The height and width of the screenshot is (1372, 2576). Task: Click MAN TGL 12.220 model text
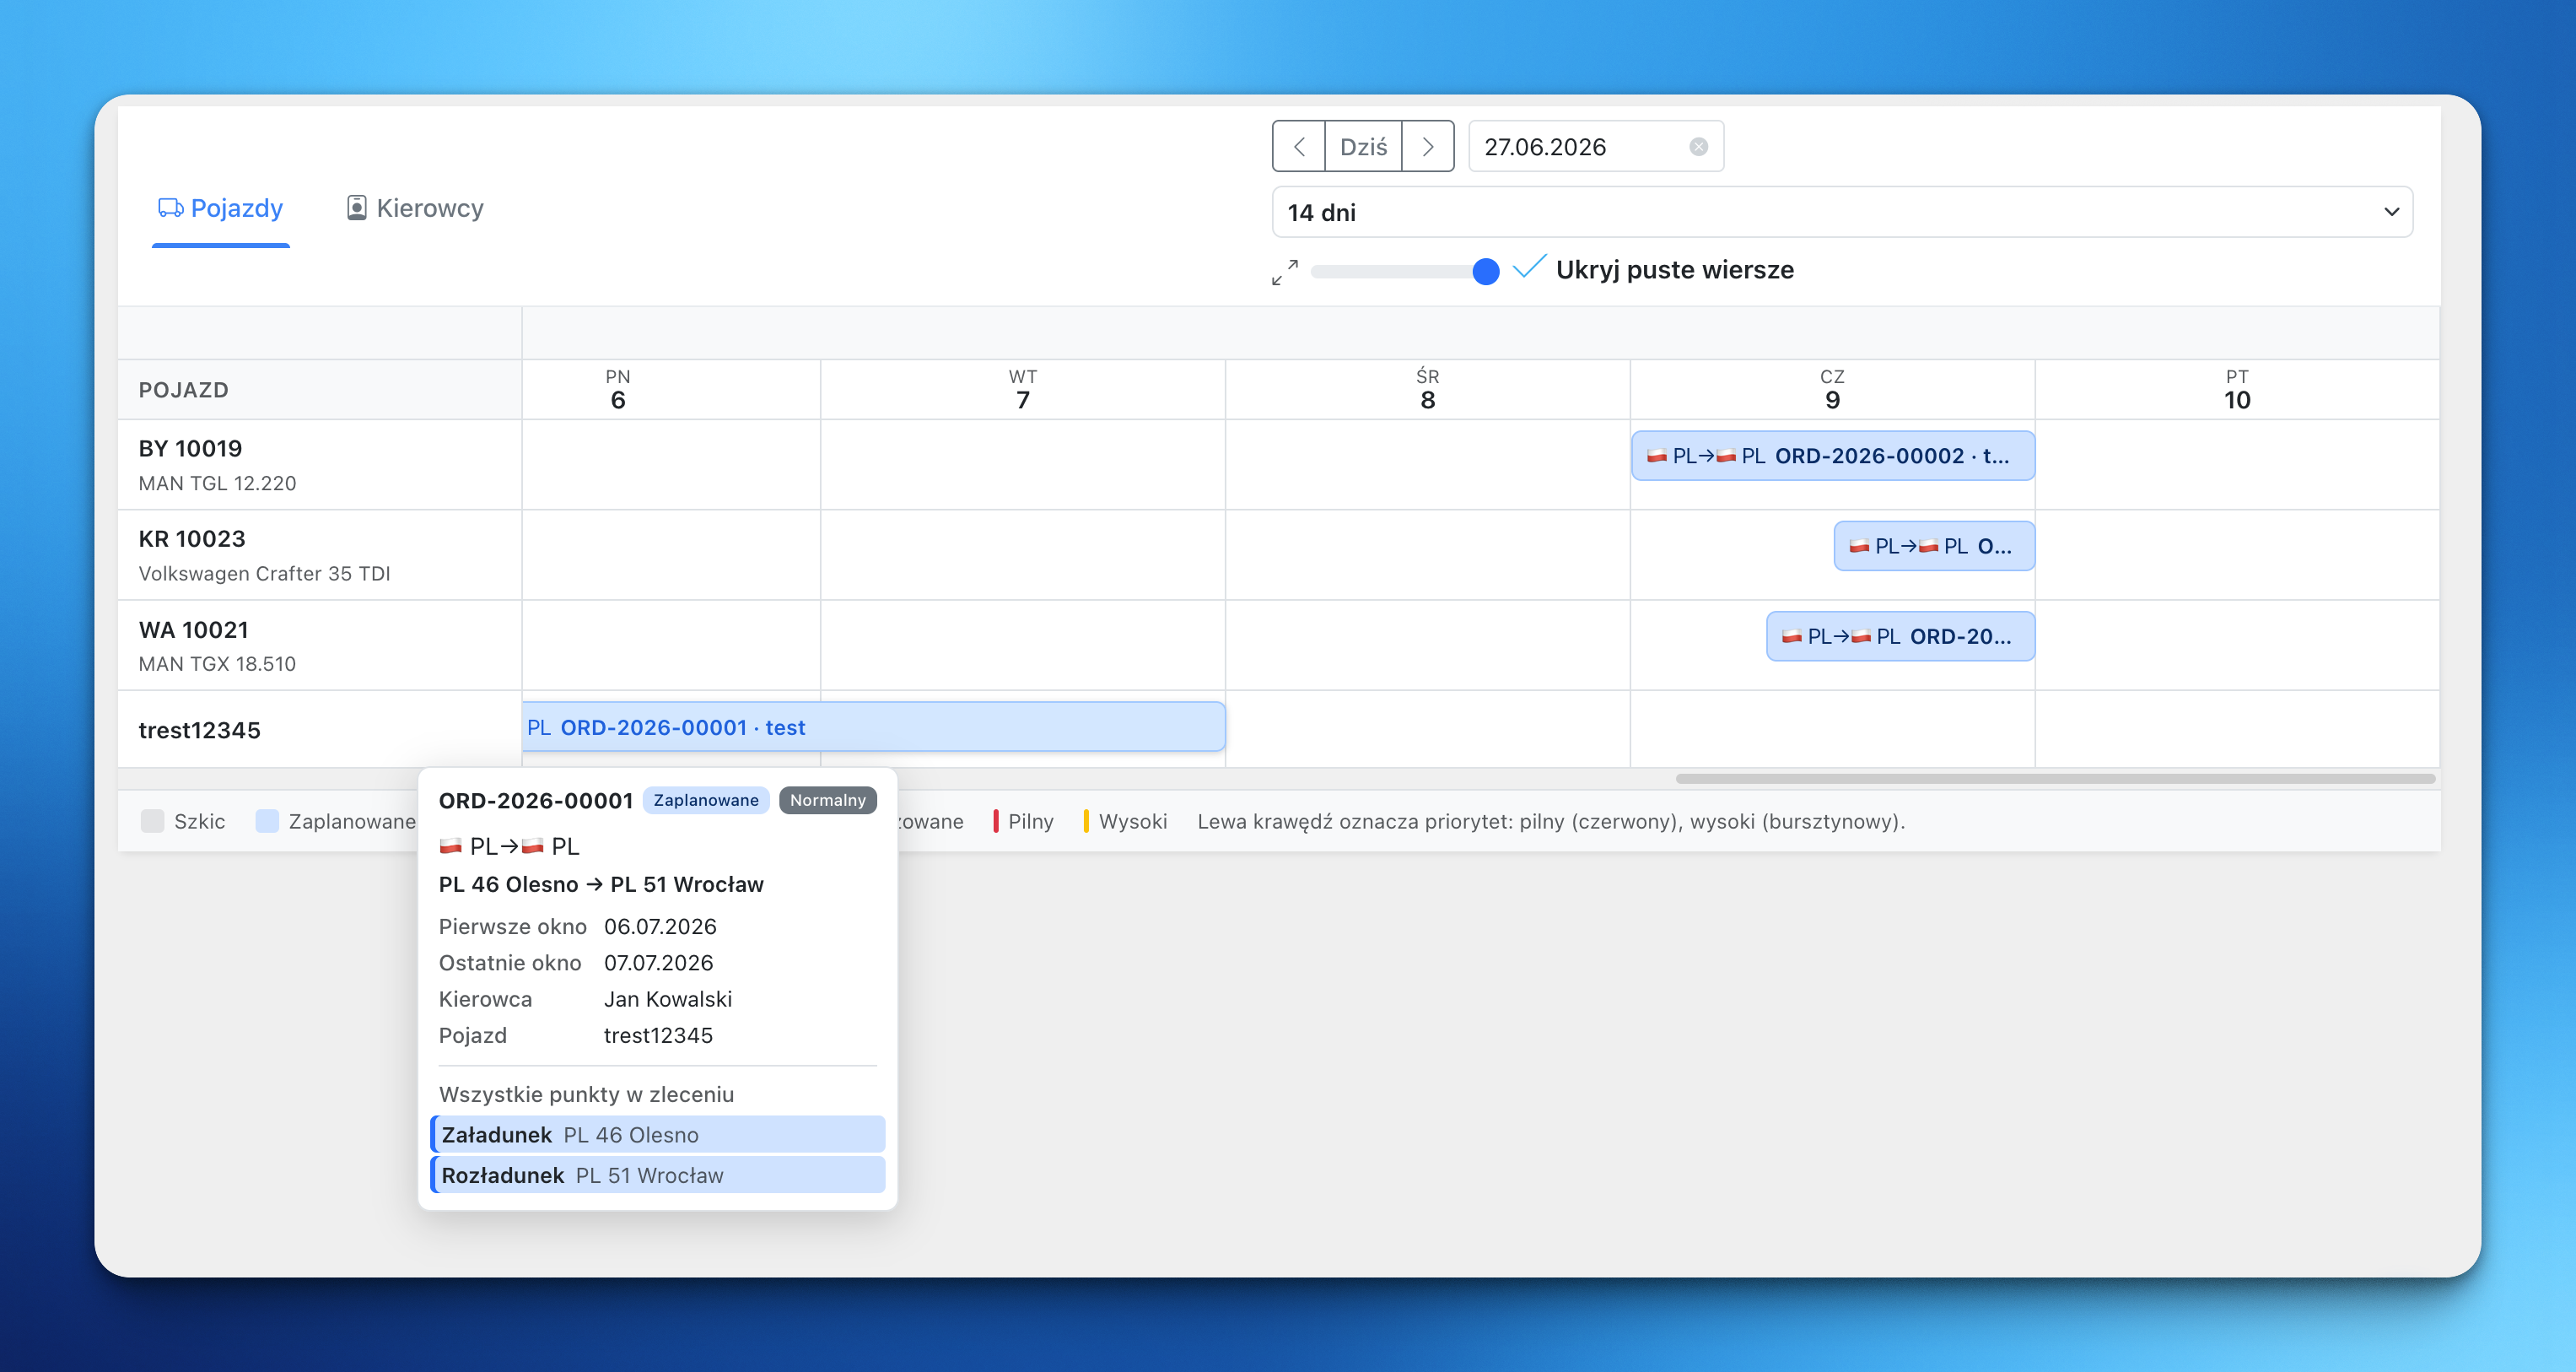(x=217, y=483)
